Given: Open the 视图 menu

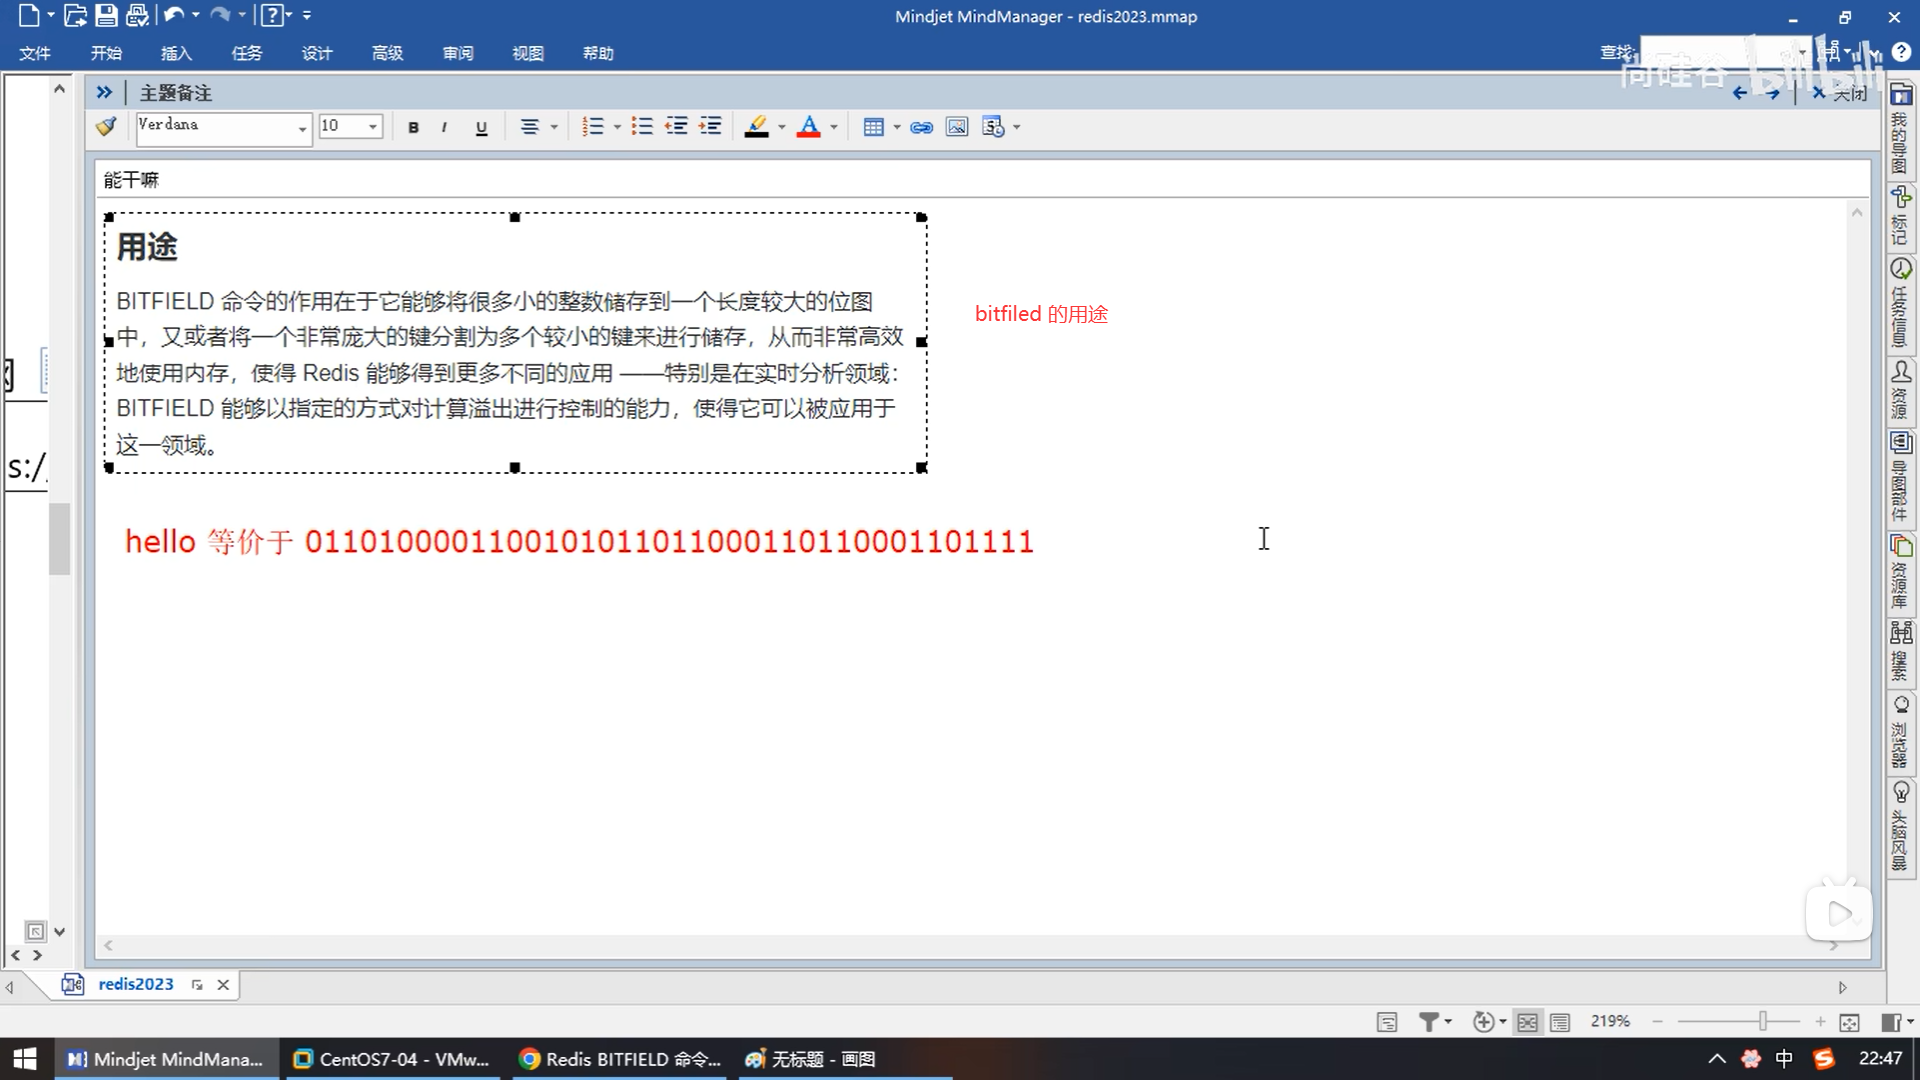Looking at the screenshot, I should (x=528, y=53).
